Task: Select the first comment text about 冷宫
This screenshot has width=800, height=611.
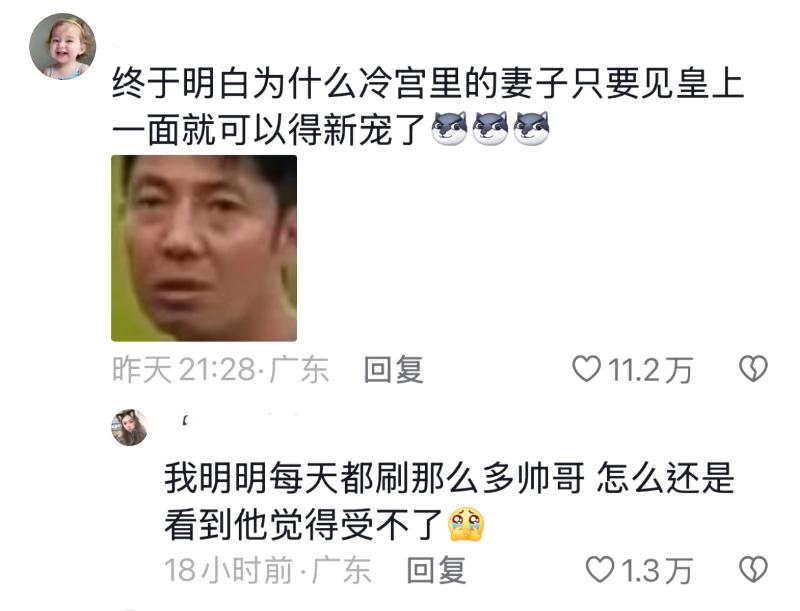Action: [x=428, y=107]
